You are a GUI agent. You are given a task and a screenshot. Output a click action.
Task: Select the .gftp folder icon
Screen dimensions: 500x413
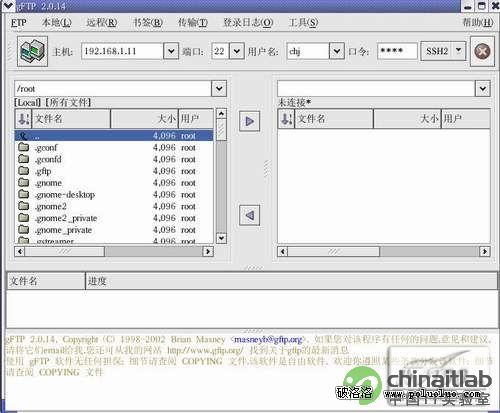[x=23, y=171]
